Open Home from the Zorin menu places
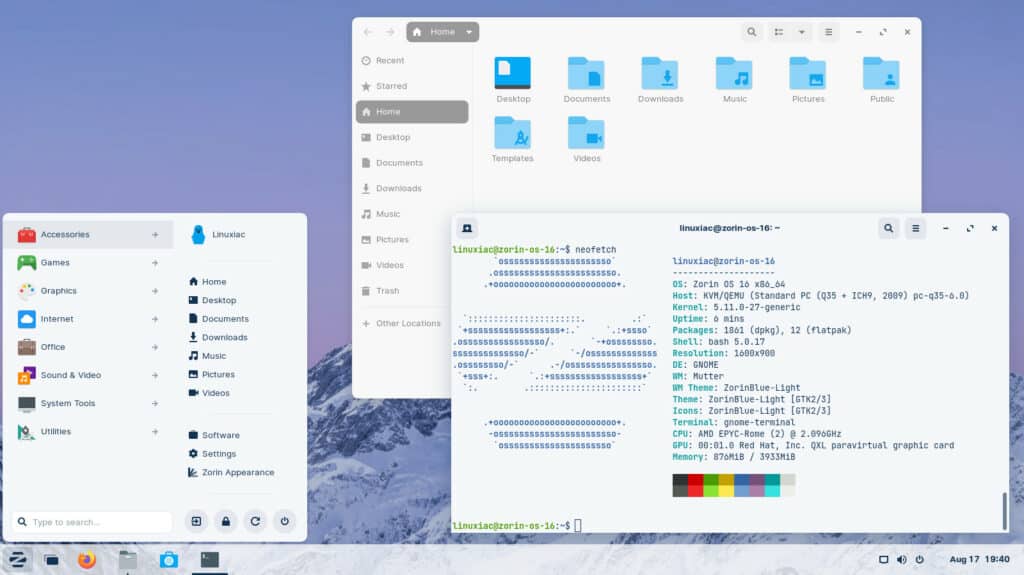This screenshot has height=575, width=1024. pos(208,282)
